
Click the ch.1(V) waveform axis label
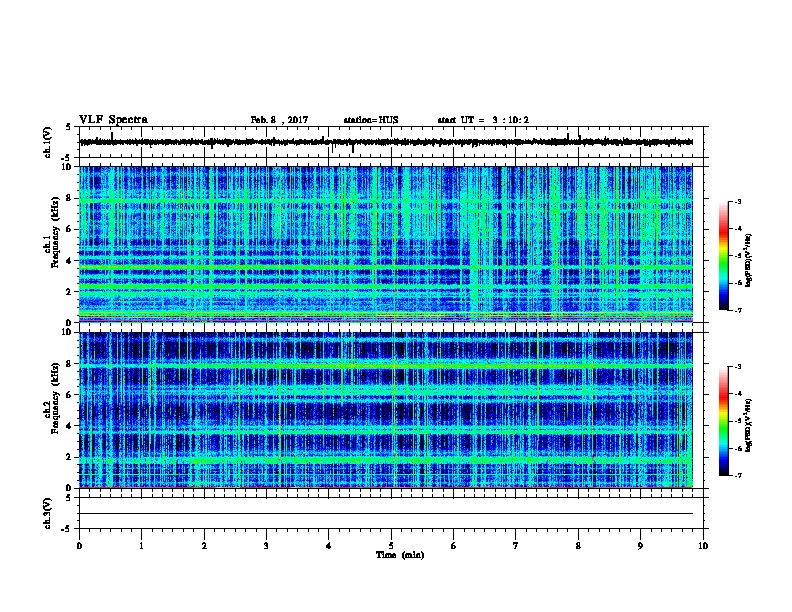point(48,142)
